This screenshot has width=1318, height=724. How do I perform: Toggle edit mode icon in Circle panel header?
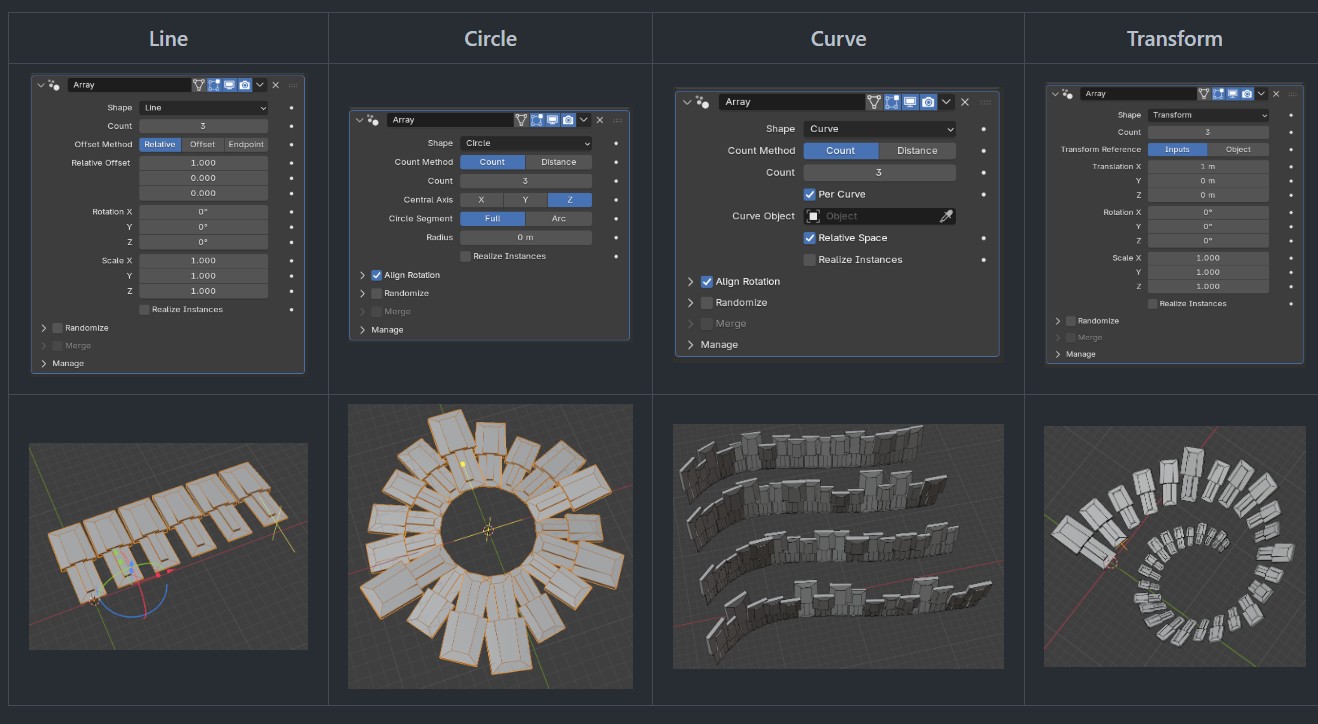coord(536,120)
